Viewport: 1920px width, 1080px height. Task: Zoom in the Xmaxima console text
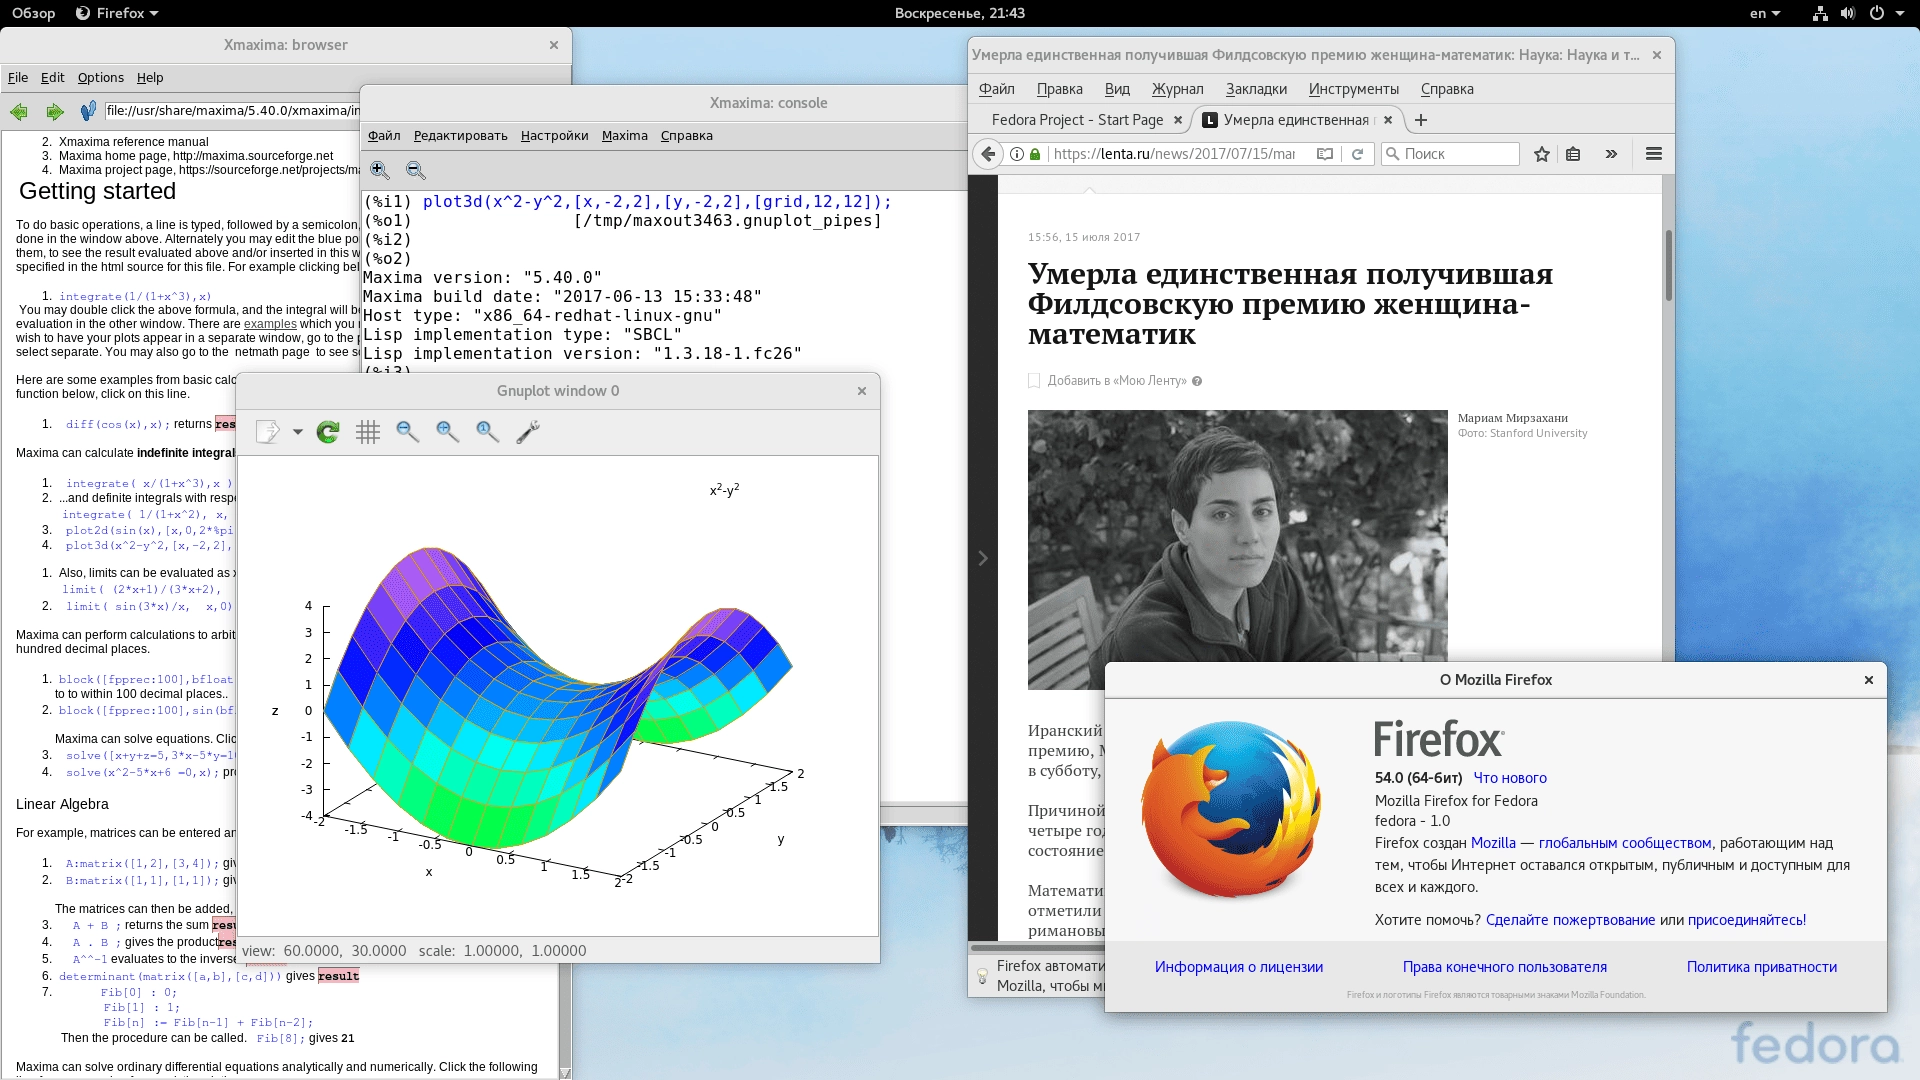[x=380, y=170]
